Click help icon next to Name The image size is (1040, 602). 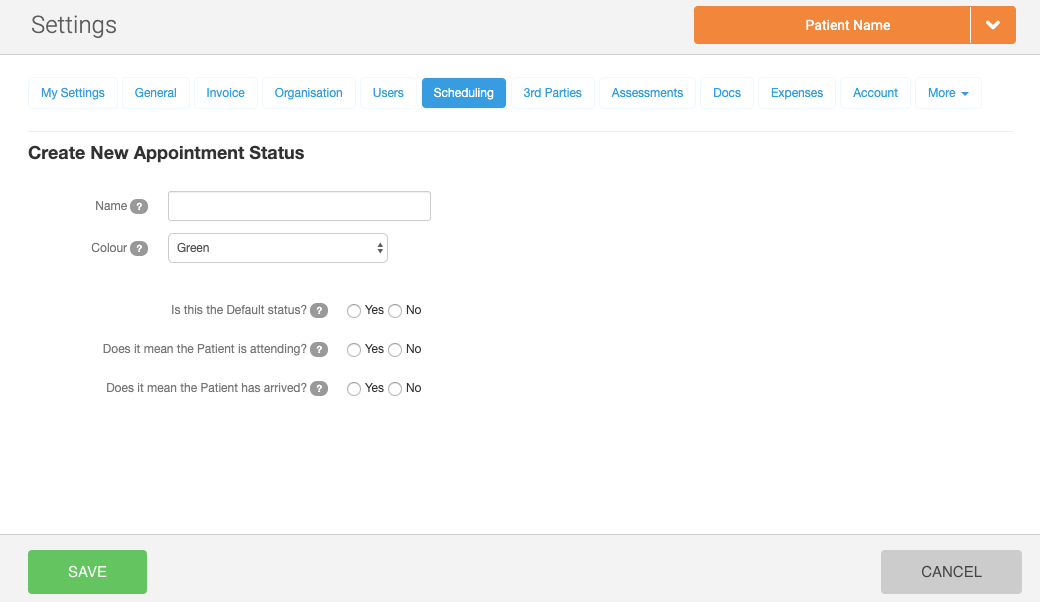pyautogui.click(x=139, y=207)
